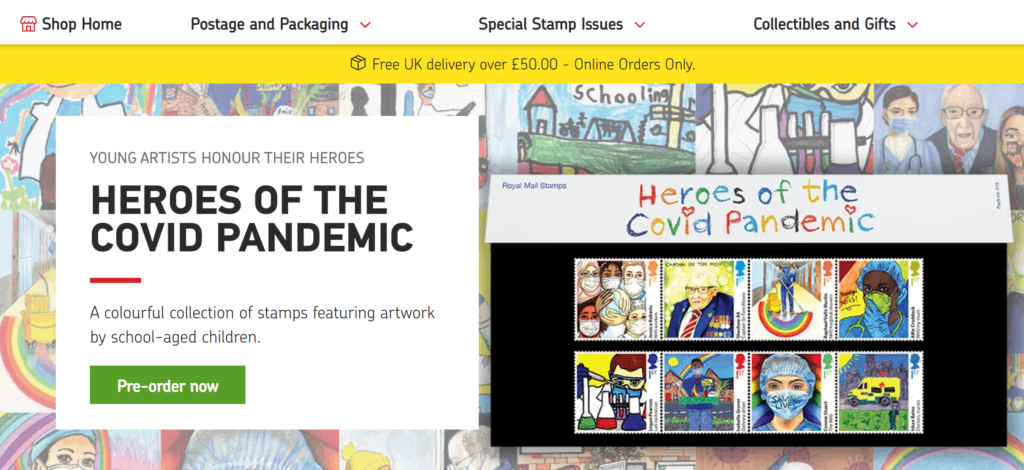Click the delivery box icon in yellow banner

coord(358,63)
